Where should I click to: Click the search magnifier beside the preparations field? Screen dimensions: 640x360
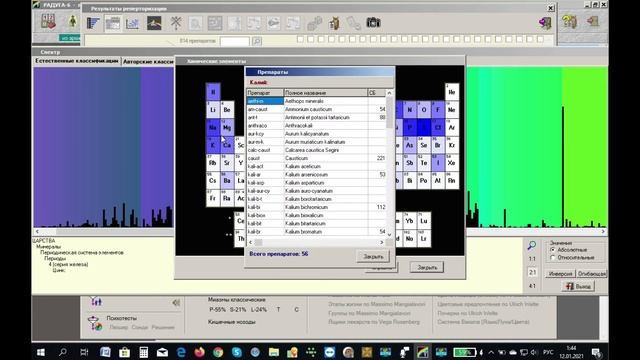257,41
